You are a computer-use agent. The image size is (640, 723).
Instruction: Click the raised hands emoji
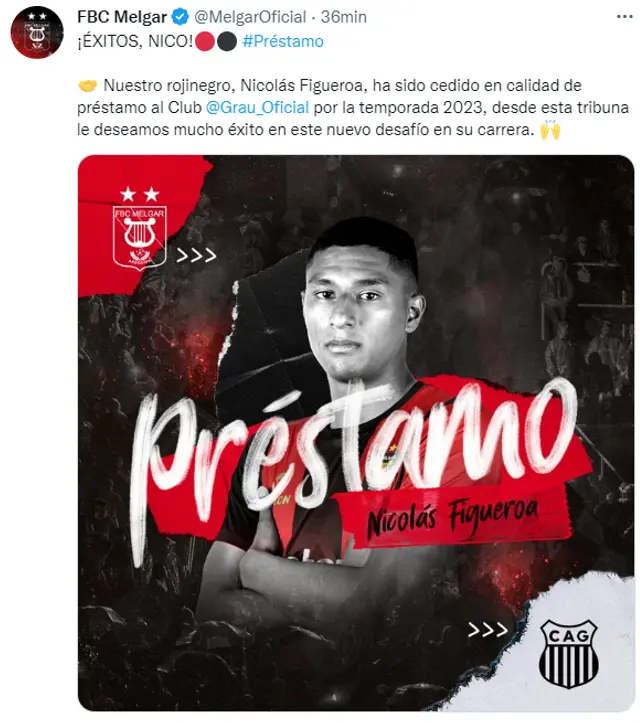550,130
